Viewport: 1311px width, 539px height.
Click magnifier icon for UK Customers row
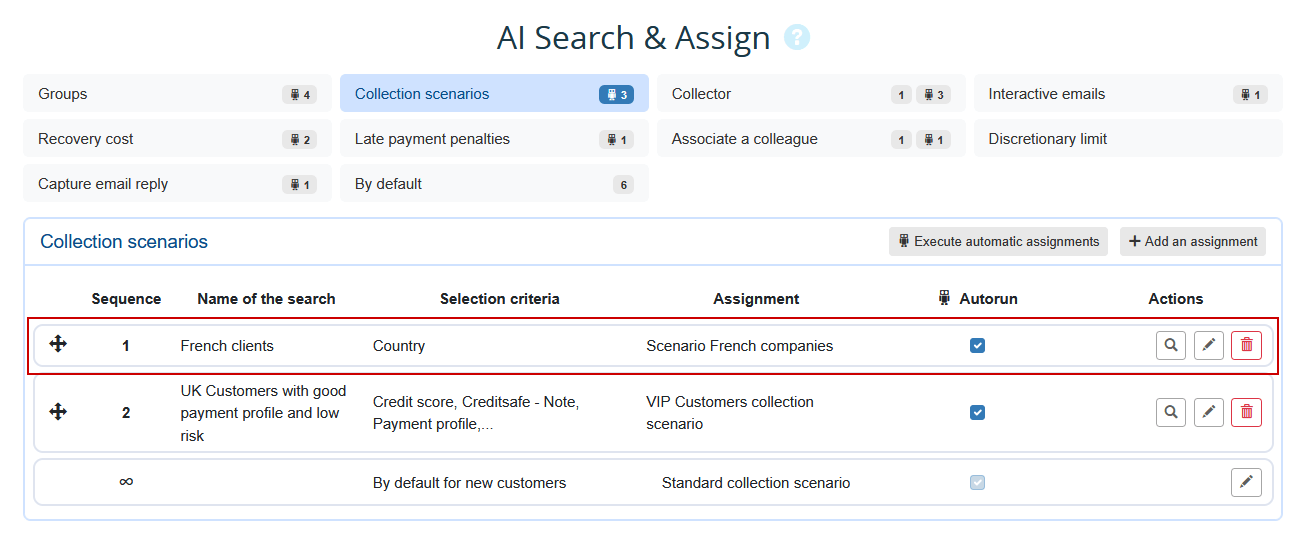click(1171, 412)
